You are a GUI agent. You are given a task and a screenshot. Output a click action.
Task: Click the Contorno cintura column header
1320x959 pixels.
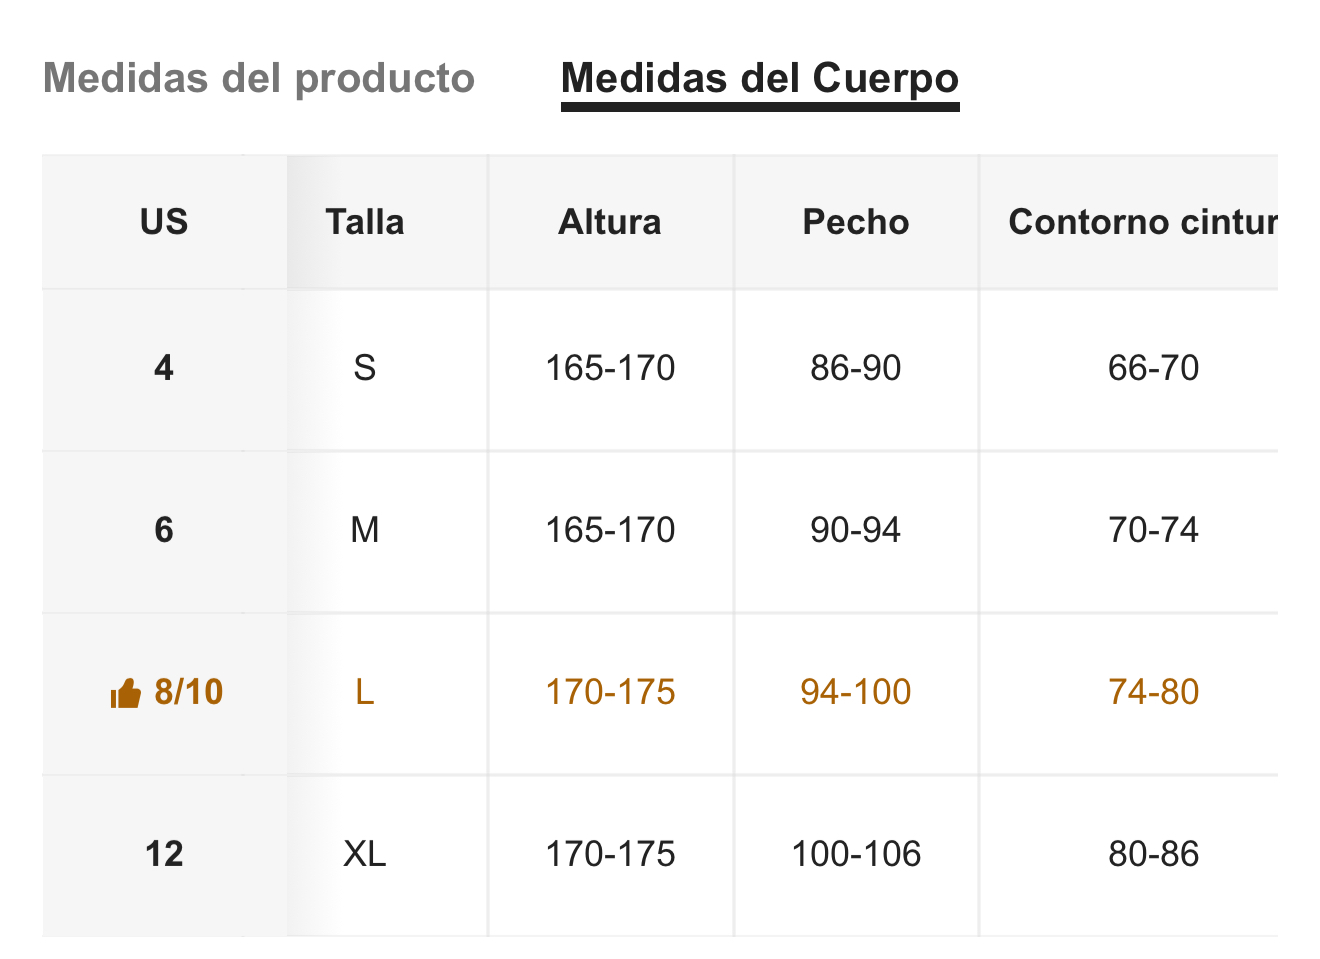(x=1143, y=222)
